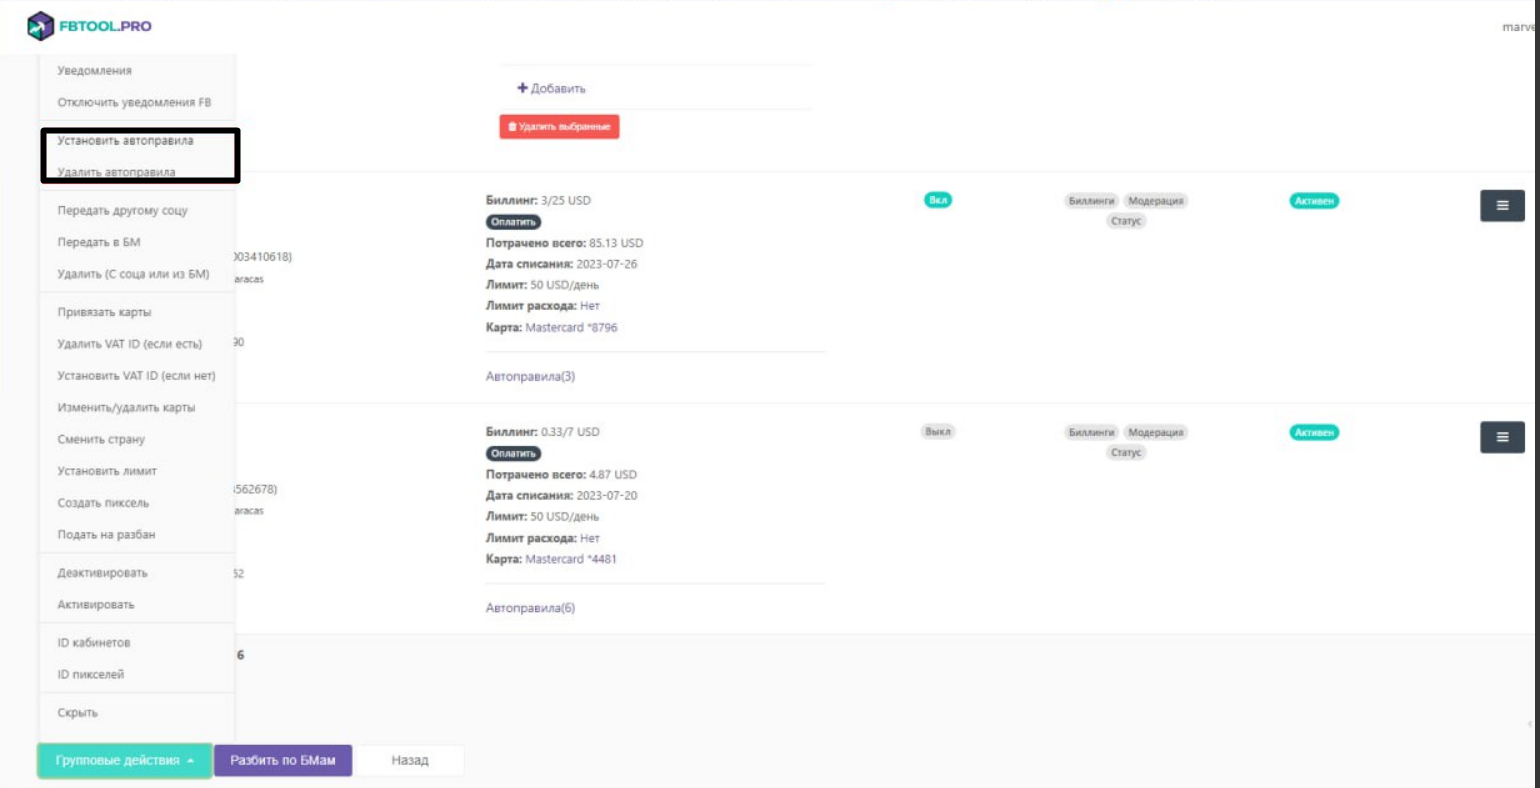Screen dimensions: 1540x788
Task: Select 'Уведомления' in the group menu
Action: click(95, 71)
